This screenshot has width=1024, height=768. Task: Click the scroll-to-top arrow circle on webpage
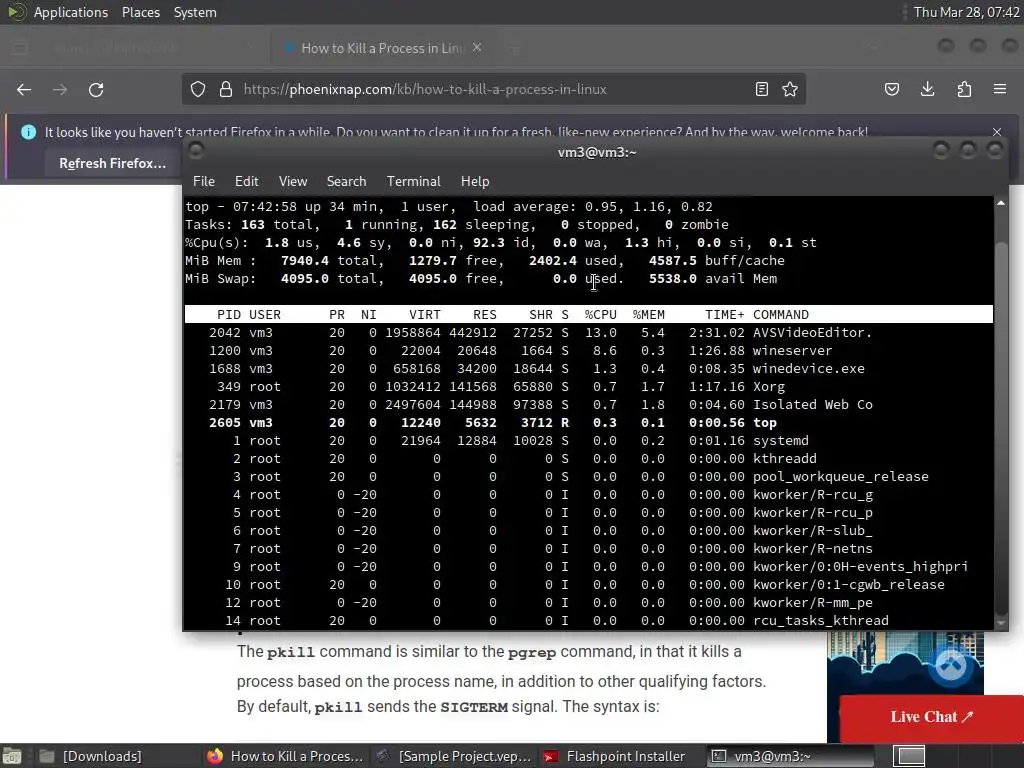tap(950, 665)
